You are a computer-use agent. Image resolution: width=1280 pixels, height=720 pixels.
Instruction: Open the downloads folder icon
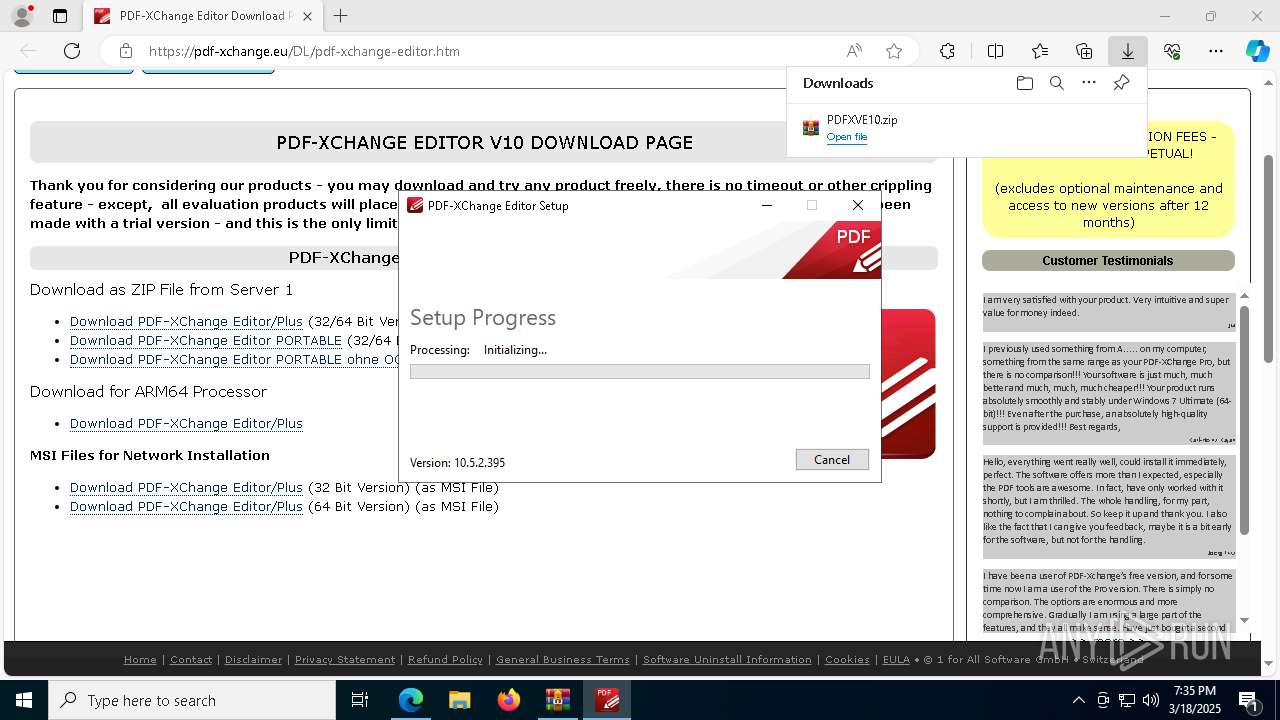pos(1024,83)
